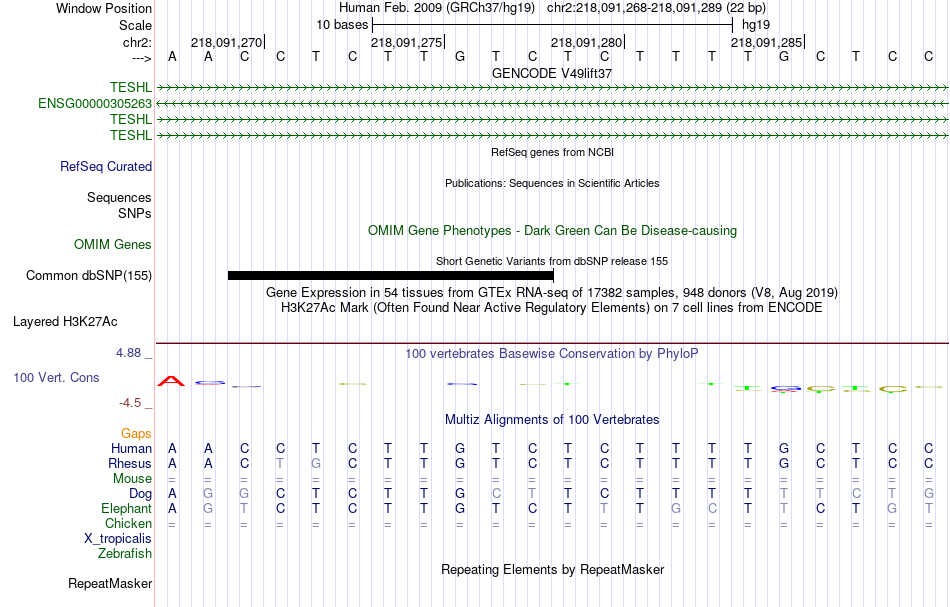Select the ENSG00000305263 track label
The width and height of the screenshot is (950, 607).
point(95,104)
